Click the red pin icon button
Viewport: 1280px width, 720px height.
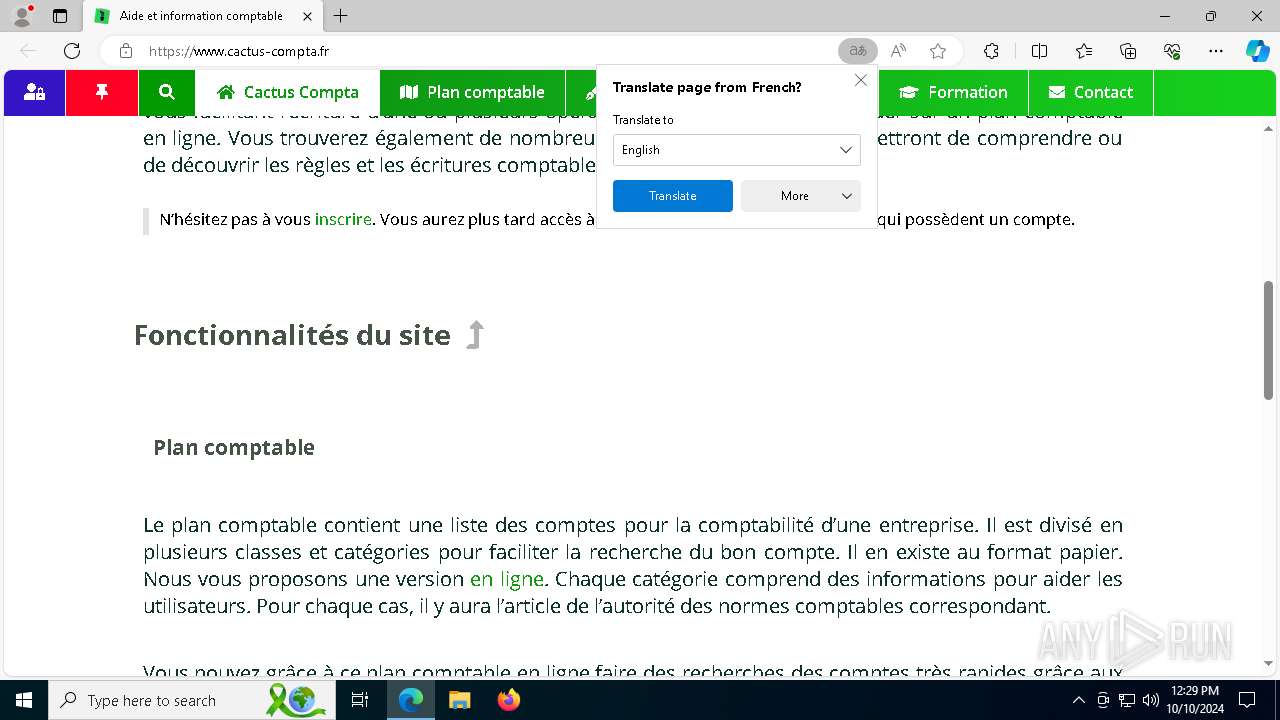102,92
